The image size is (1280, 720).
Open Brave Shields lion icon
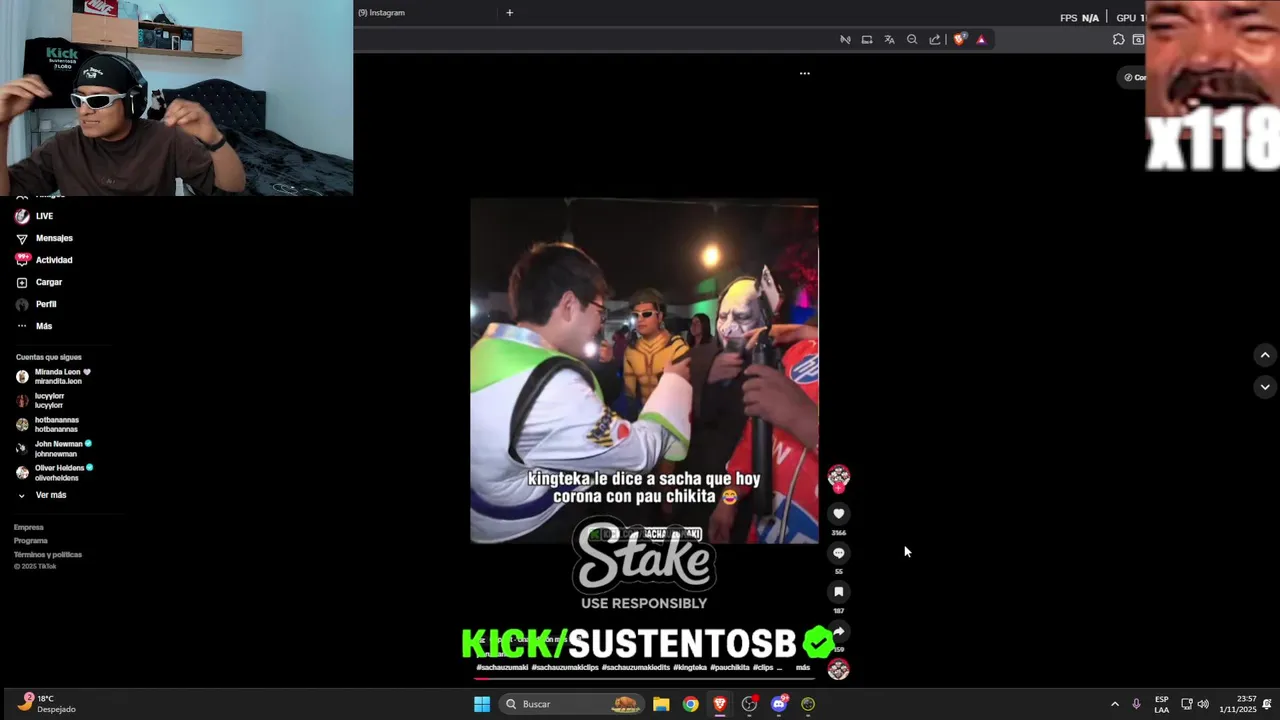[x=960, y=40]
